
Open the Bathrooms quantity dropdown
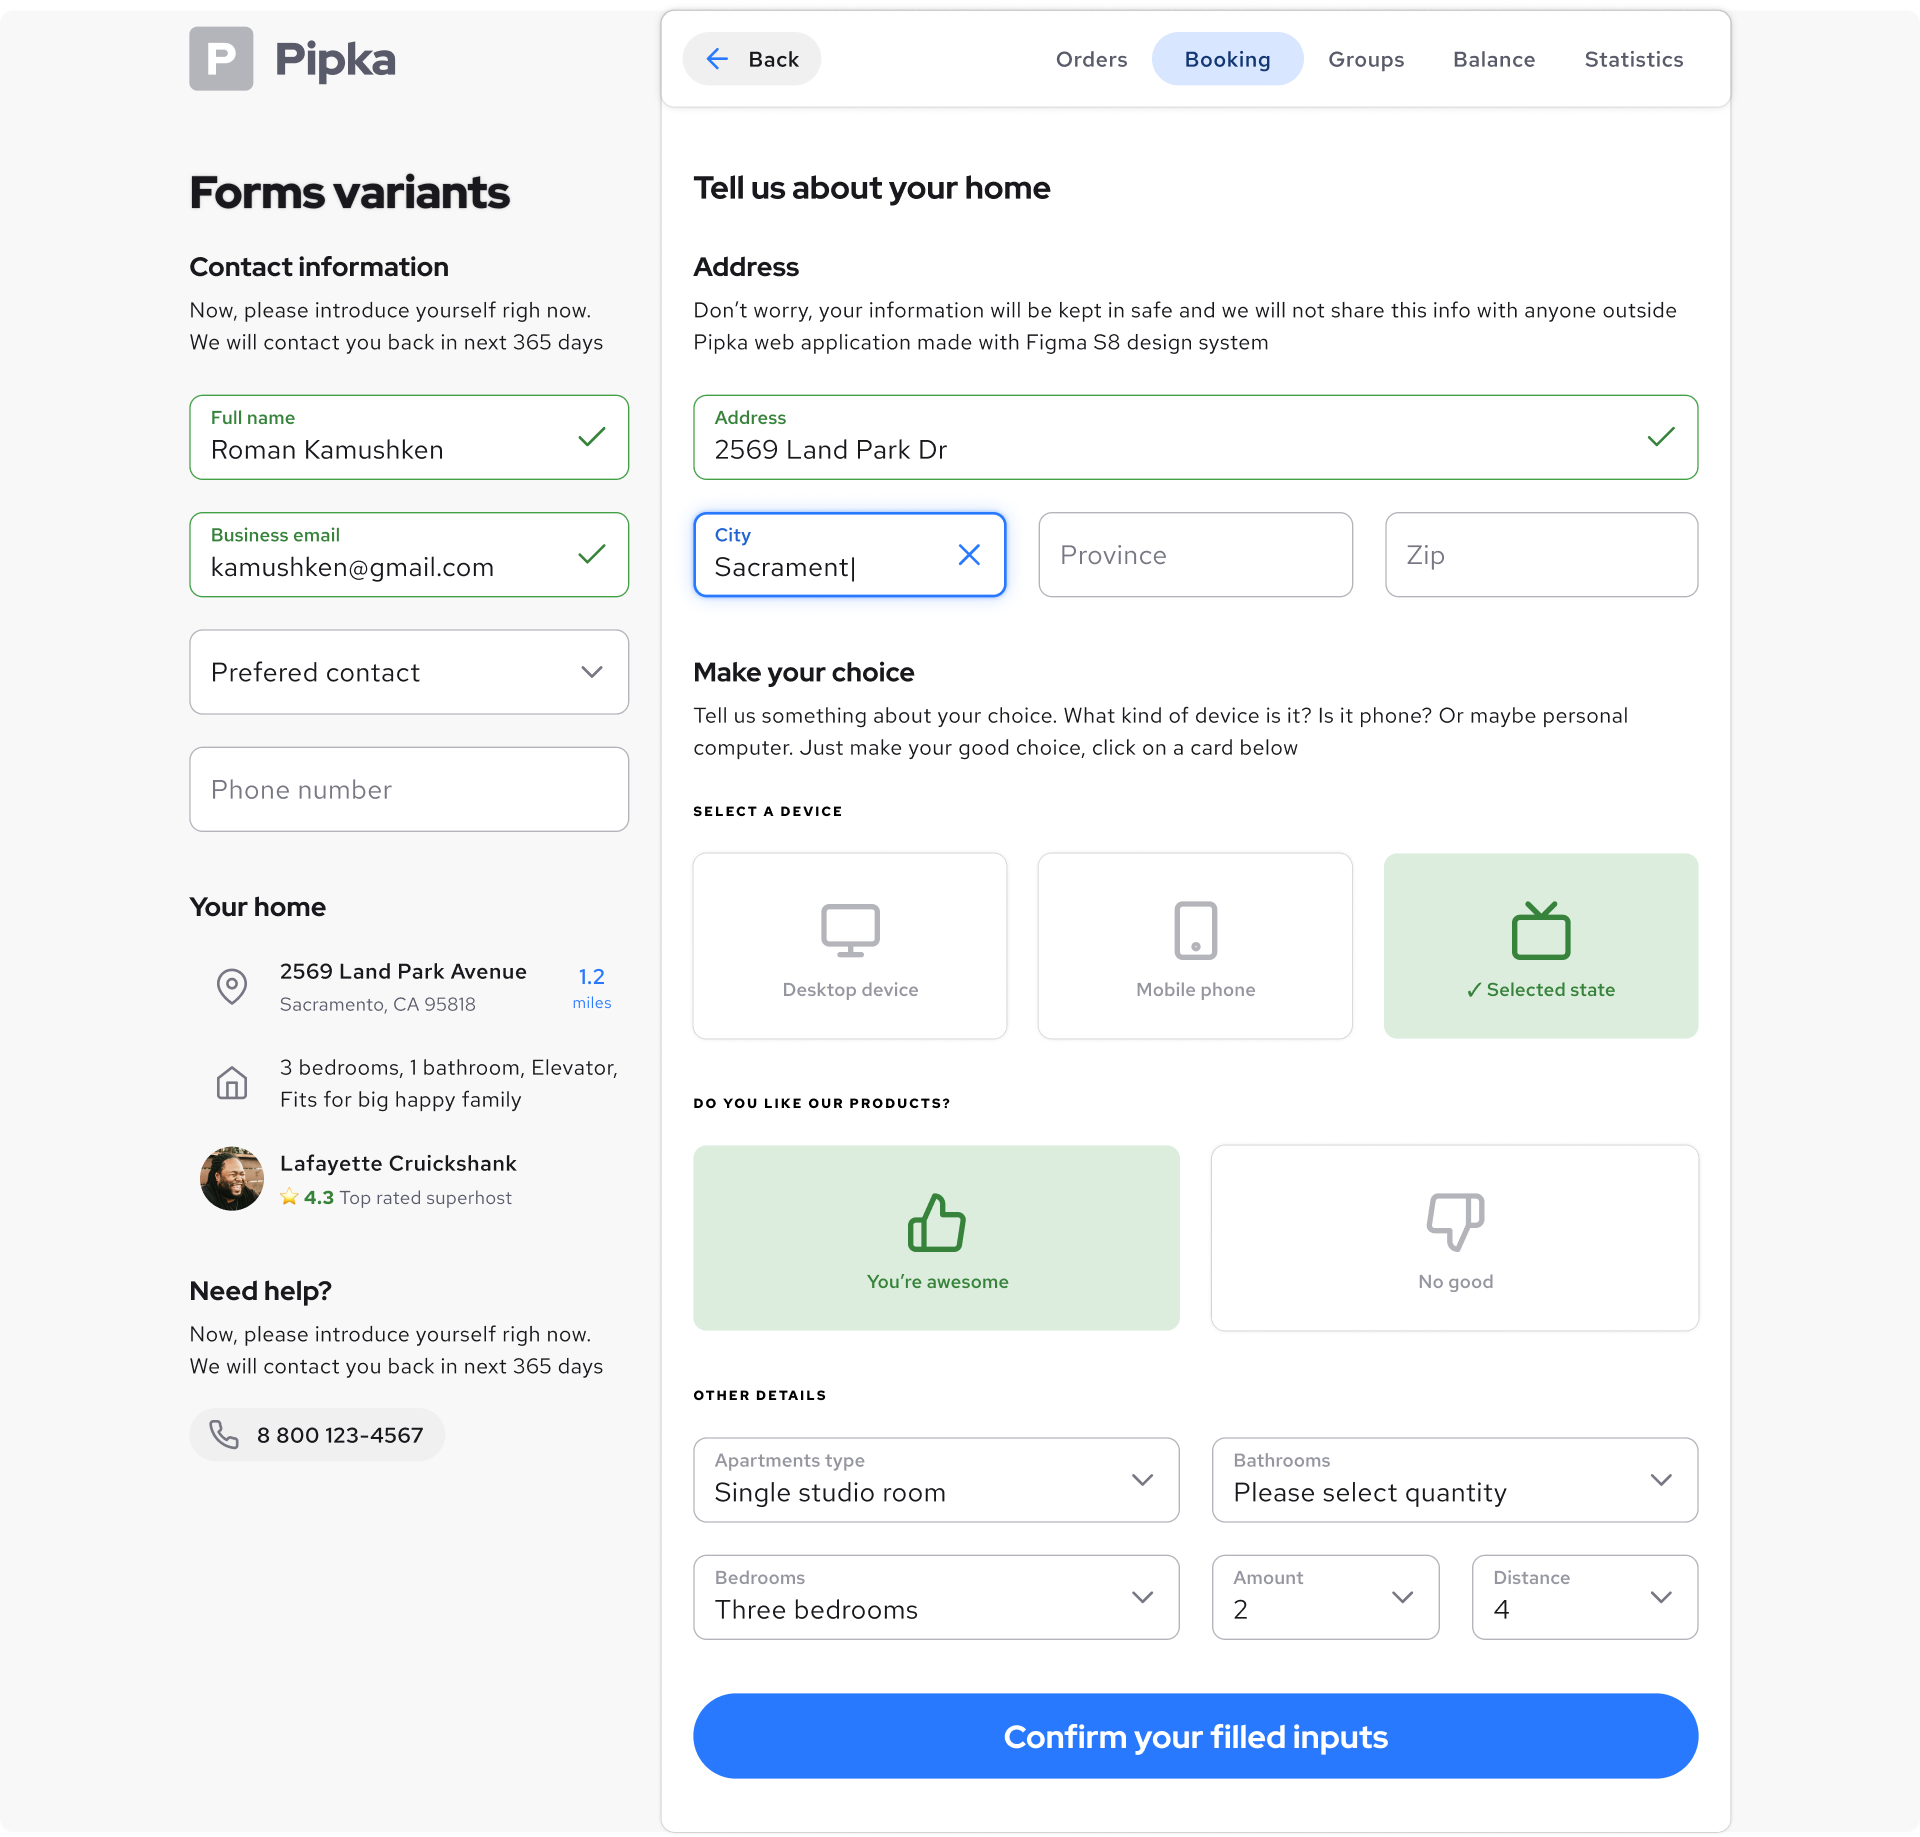point(1662,1481)
